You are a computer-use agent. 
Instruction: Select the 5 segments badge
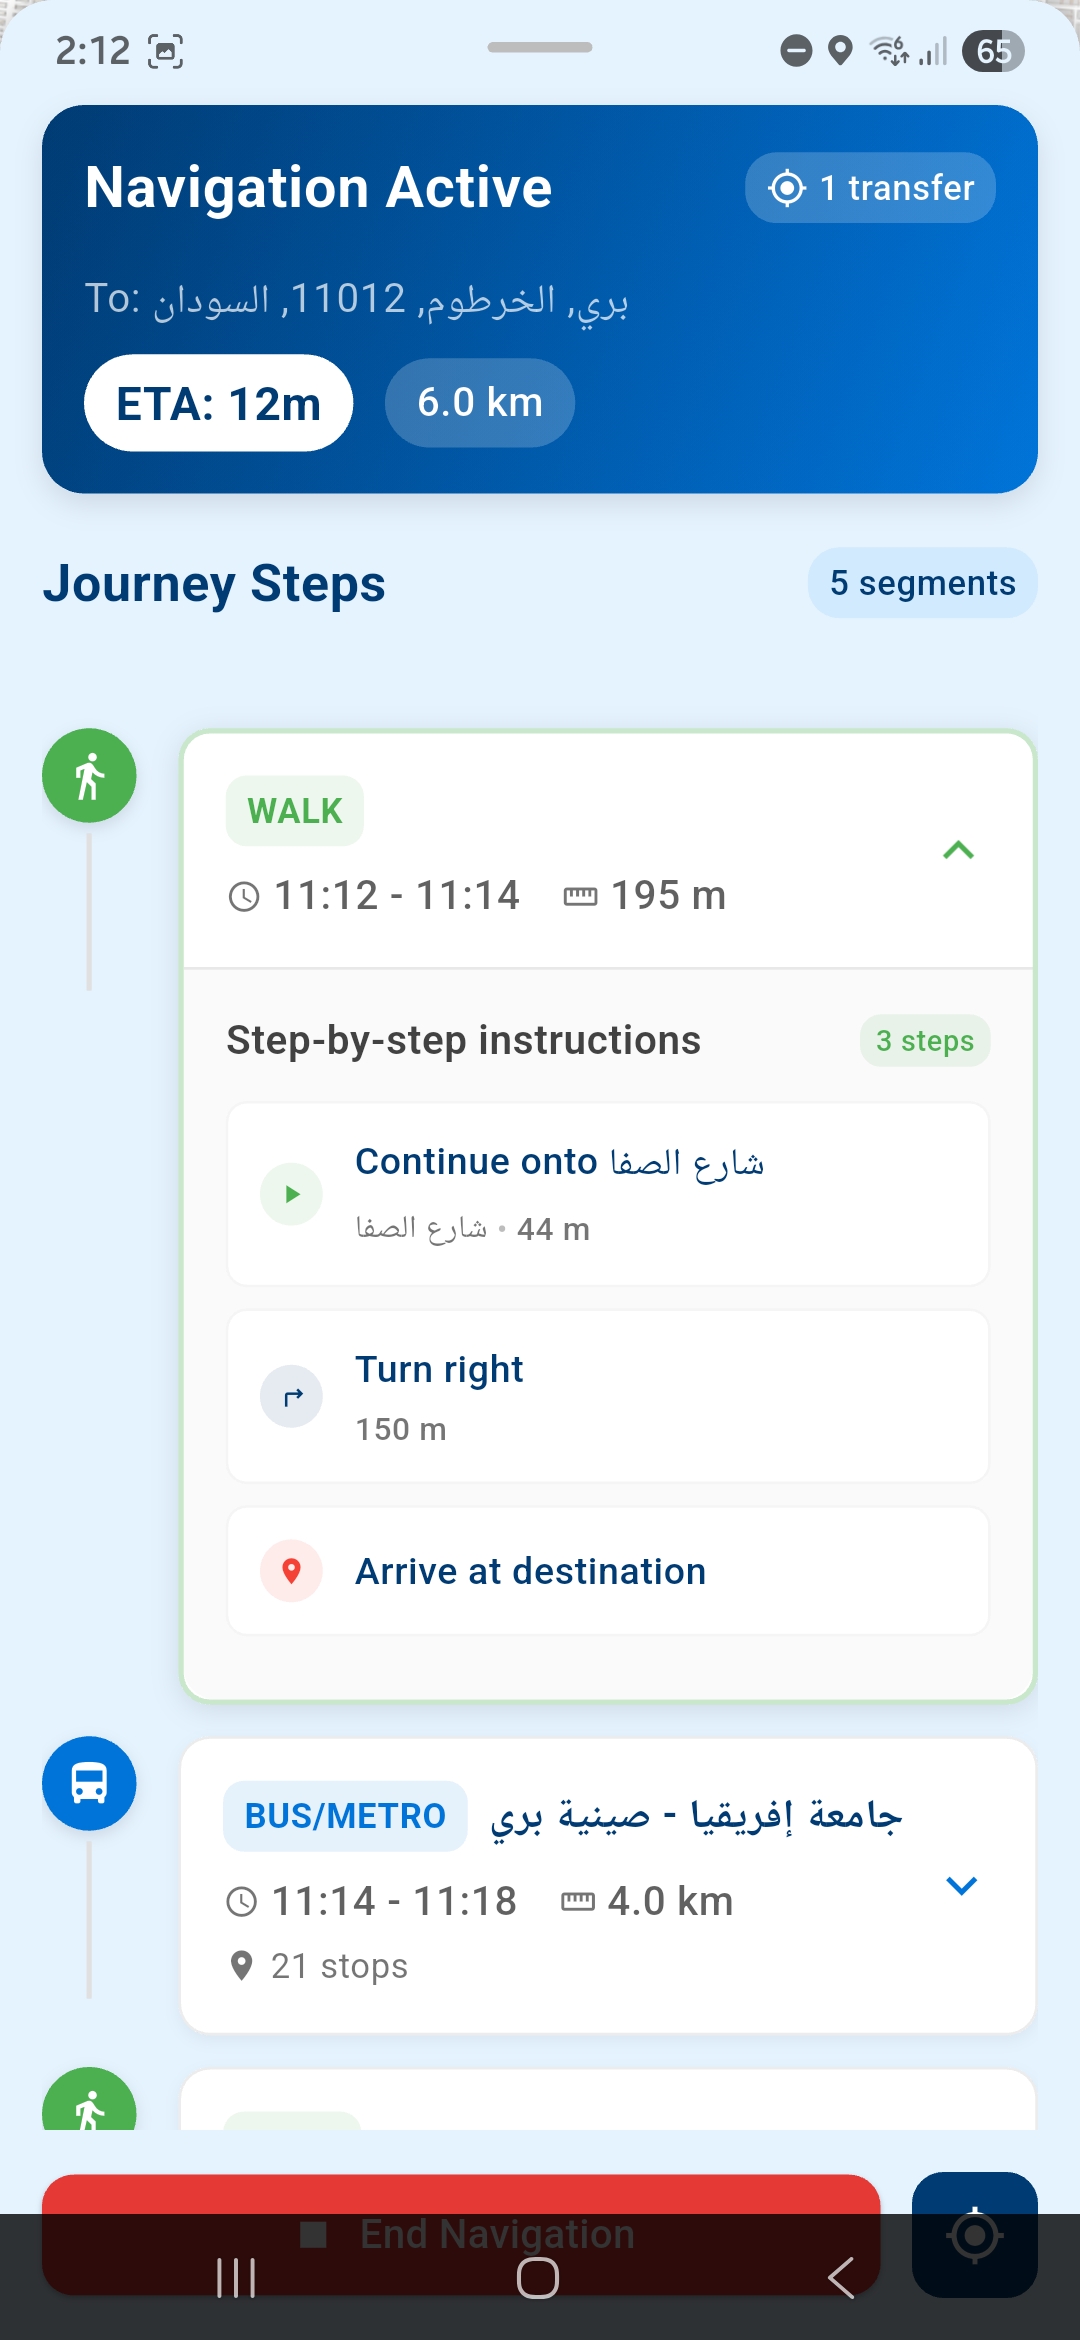click(922, 583)
